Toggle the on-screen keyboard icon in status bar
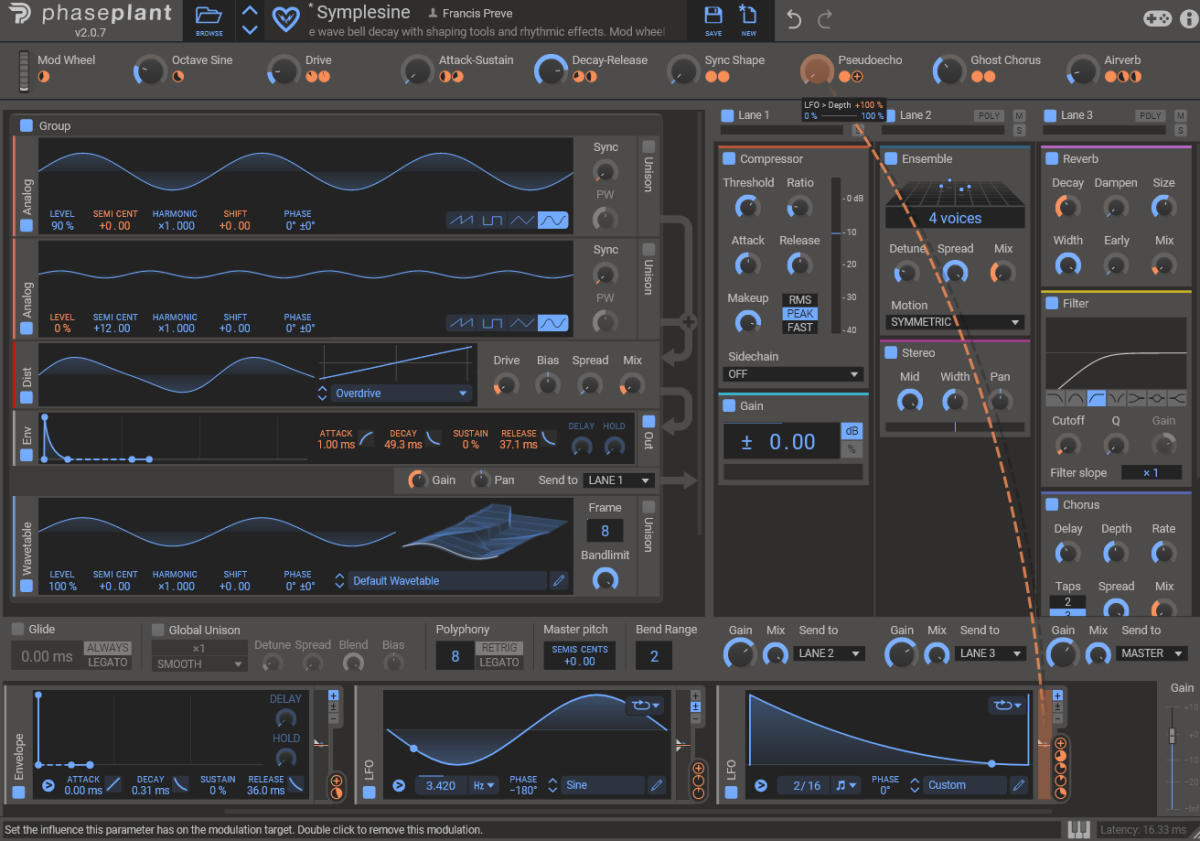This screenshot has width=1200, height=841. (x=1078, y=829)
